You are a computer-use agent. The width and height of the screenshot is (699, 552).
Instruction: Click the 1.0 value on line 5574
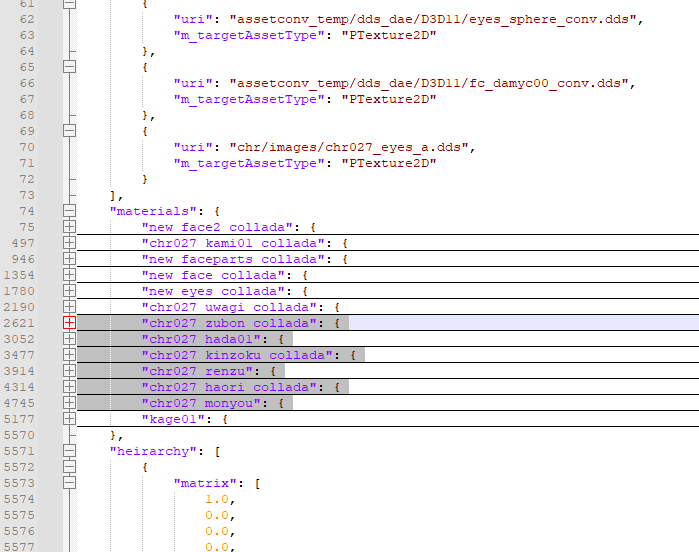[217, 499]
